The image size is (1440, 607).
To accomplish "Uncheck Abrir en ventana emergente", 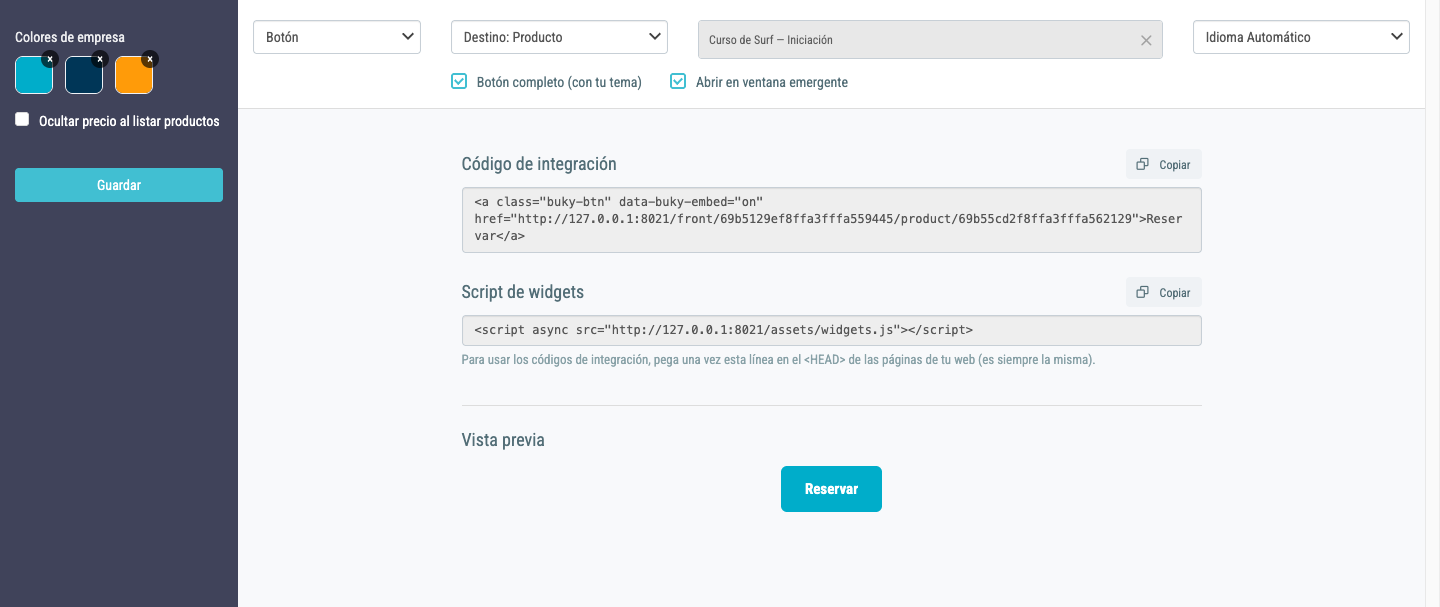I will (678, 81).
